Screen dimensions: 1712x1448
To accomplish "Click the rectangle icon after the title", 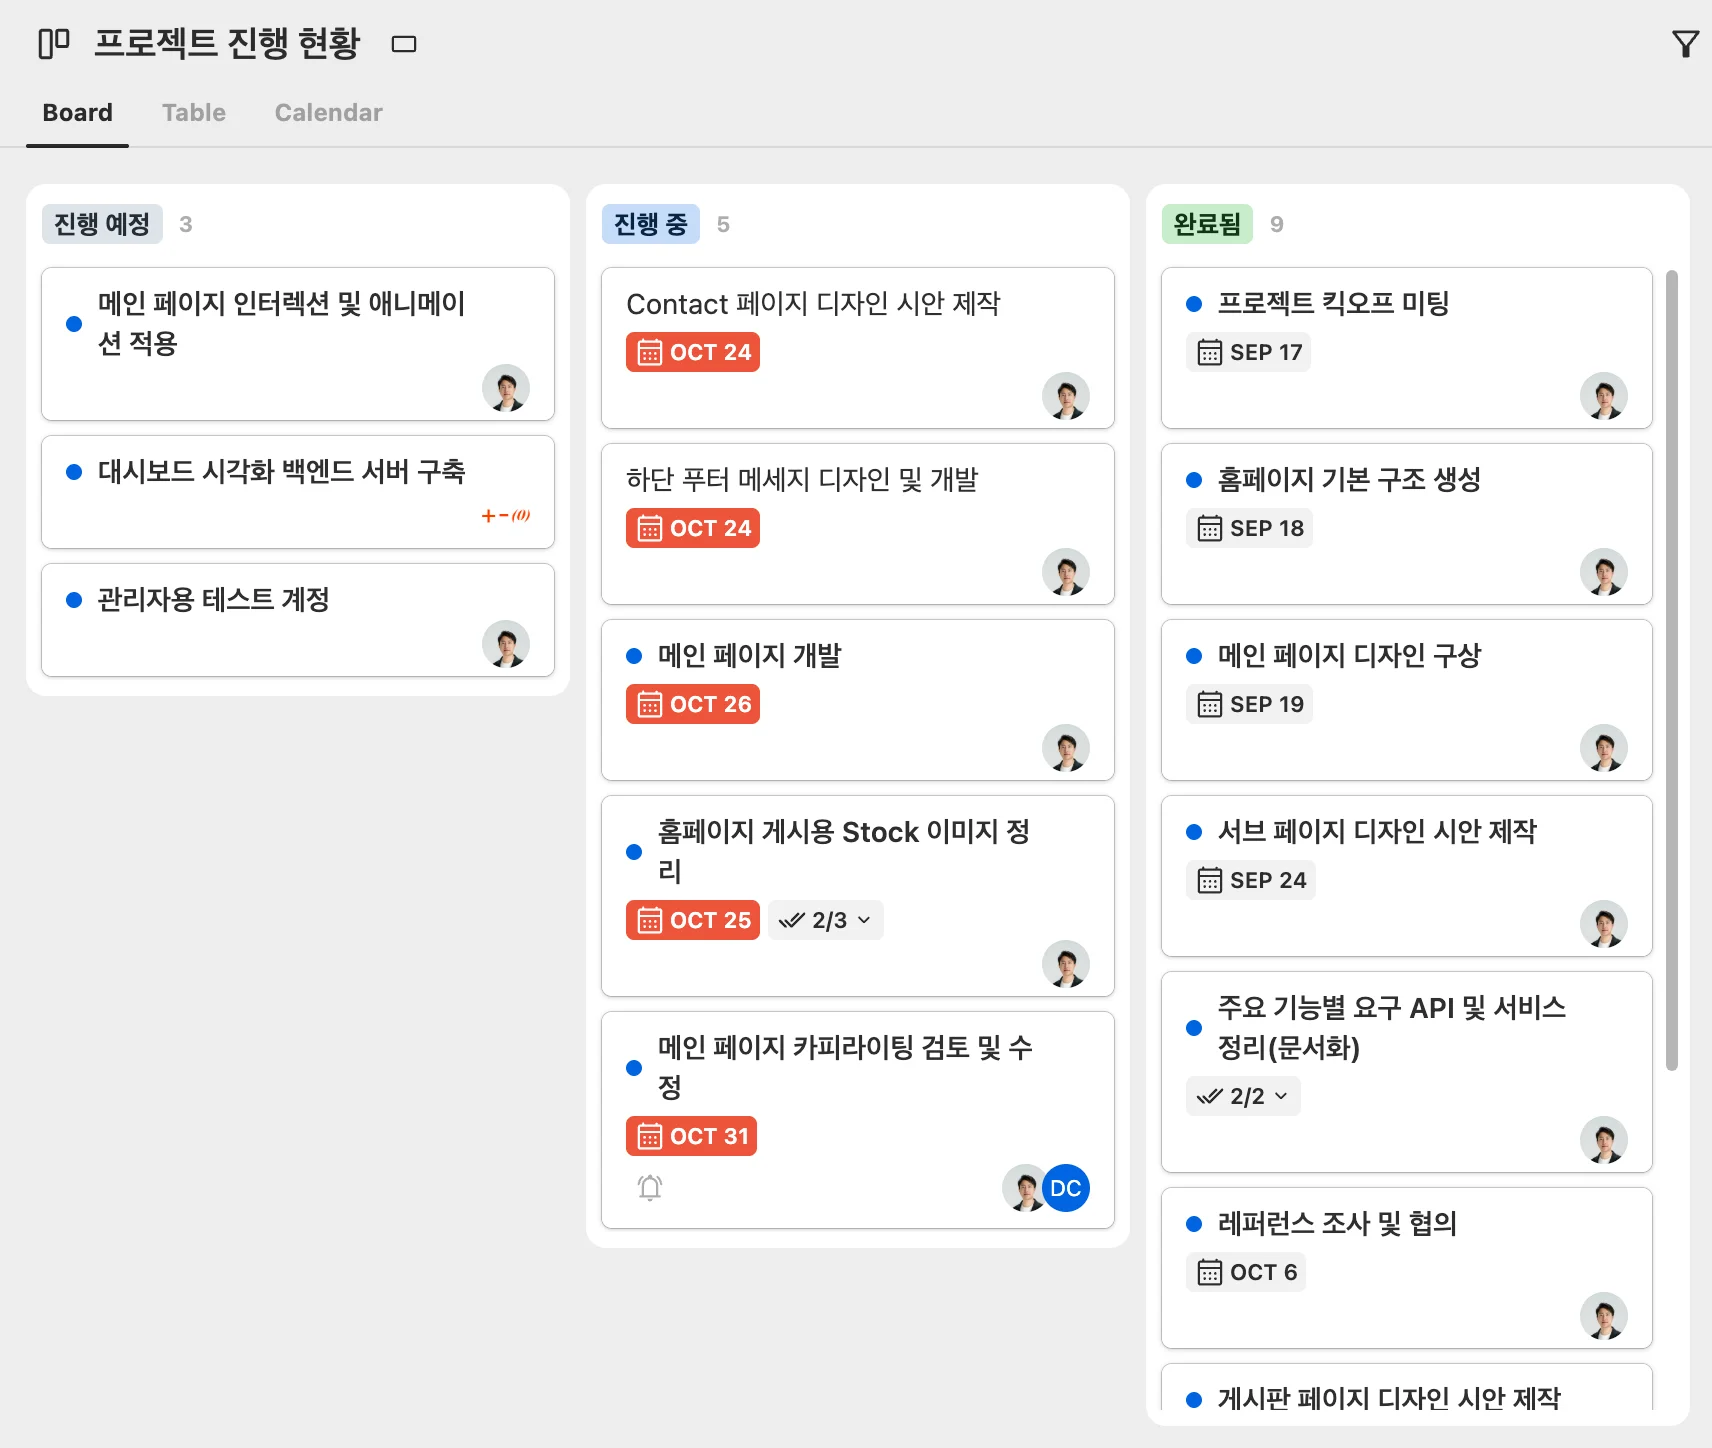I will (404, 44).
